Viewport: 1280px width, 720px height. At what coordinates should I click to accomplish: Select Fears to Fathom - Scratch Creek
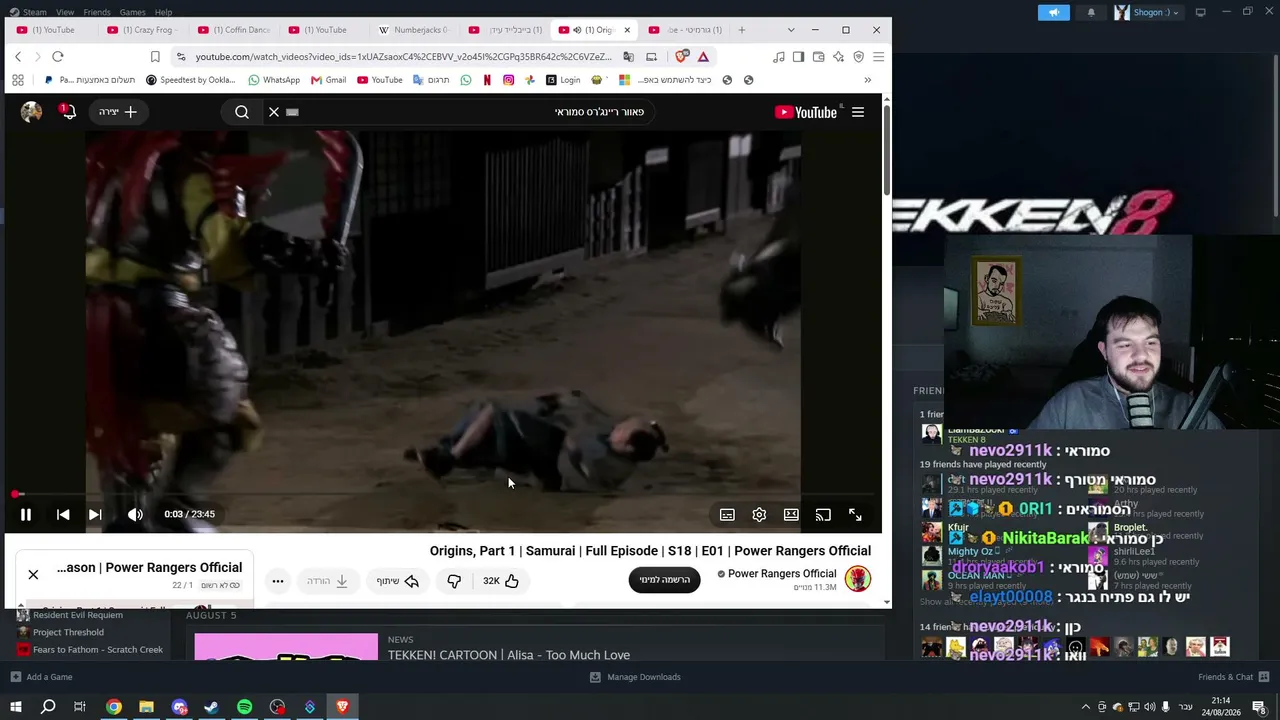click(x=90, y=650)
